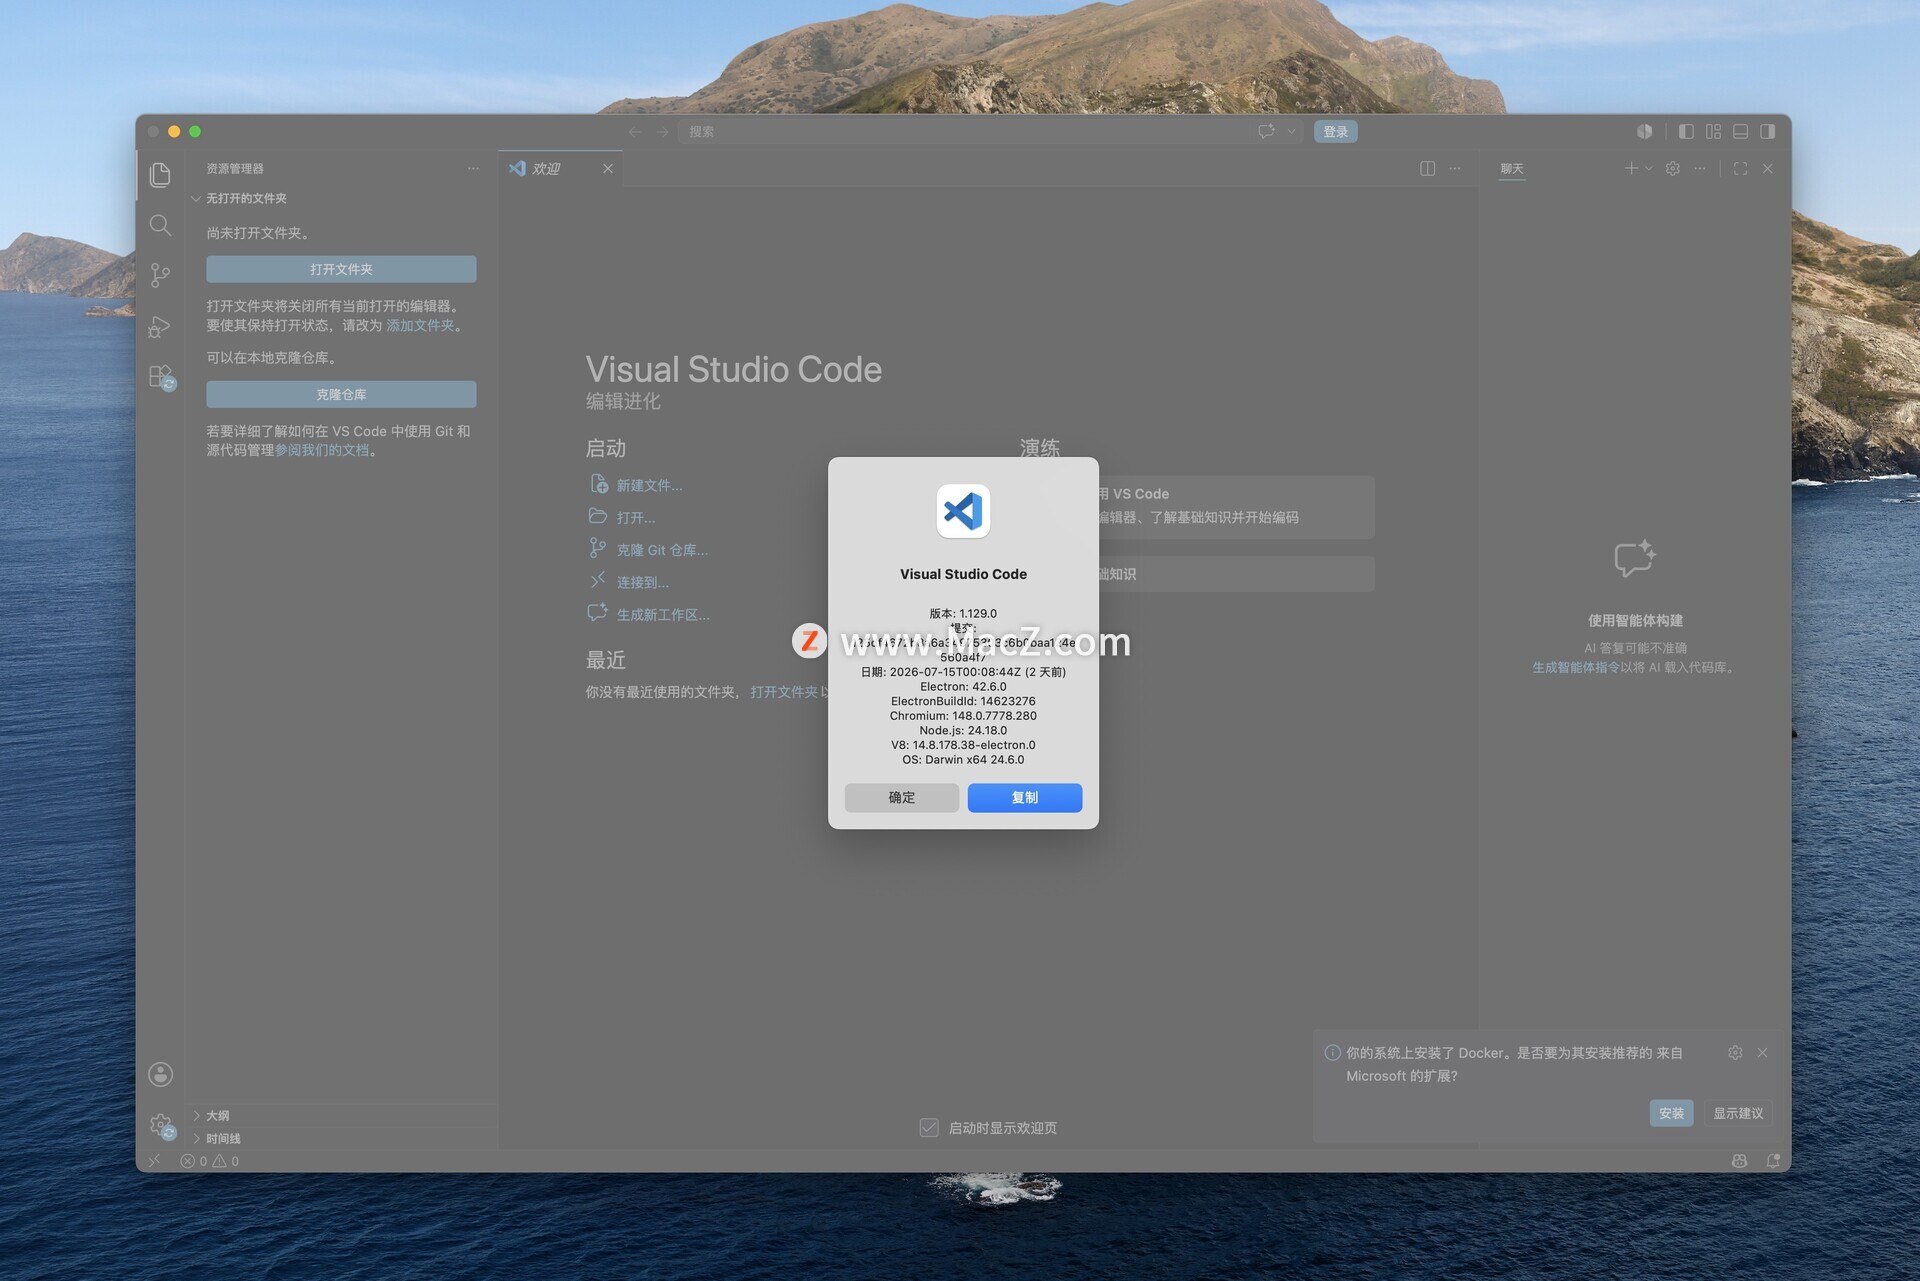Select the 欢迎 editor tab
Image resolution: width=1920 pixels, height=1281 pixels.
[x=560, y=168]
